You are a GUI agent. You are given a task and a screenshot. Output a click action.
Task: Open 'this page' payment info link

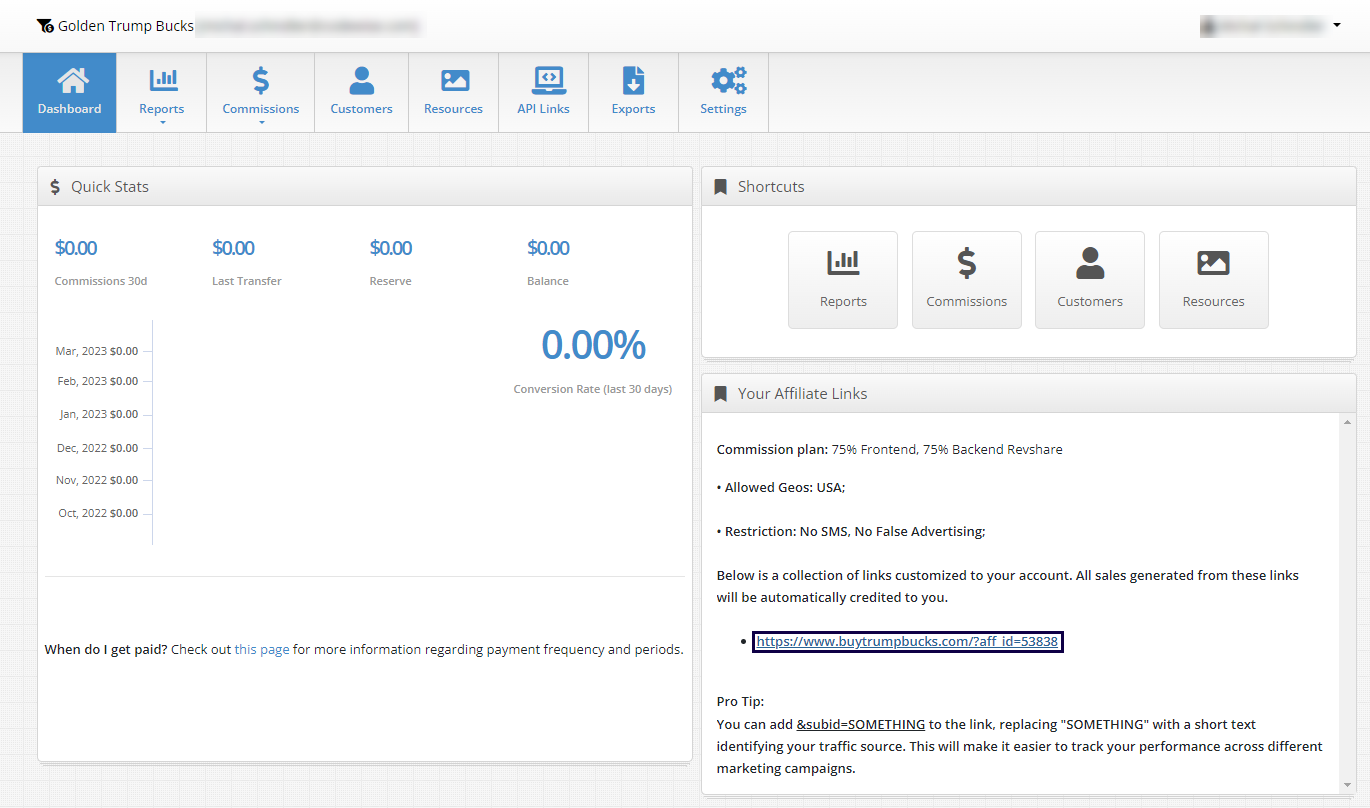click(x=262, y=649)
